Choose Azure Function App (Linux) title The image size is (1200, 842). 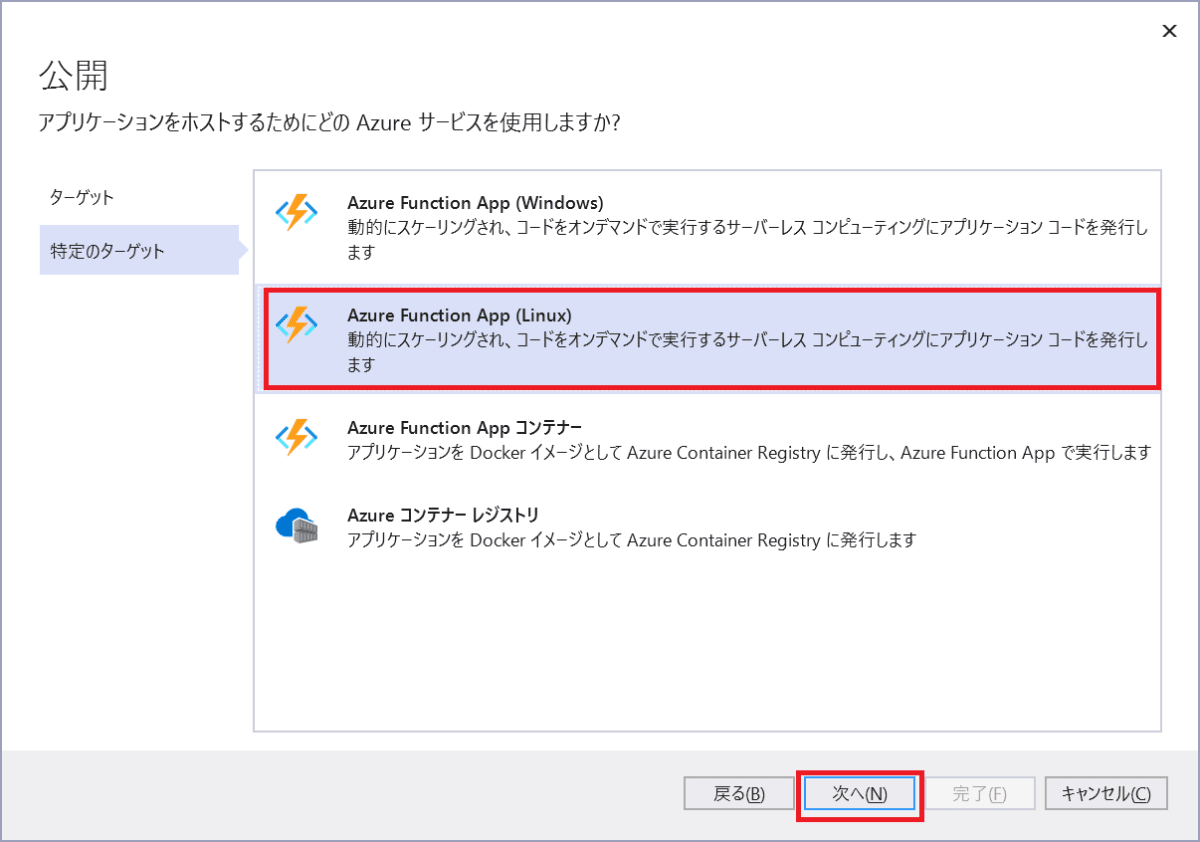point(459,315)
